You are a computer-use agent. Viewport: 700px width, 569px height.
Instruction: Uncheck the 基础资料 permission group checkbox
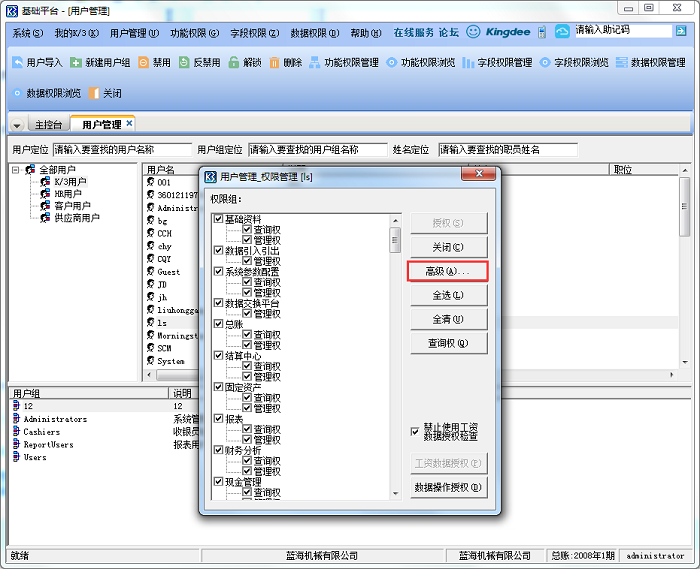[218, 219]
